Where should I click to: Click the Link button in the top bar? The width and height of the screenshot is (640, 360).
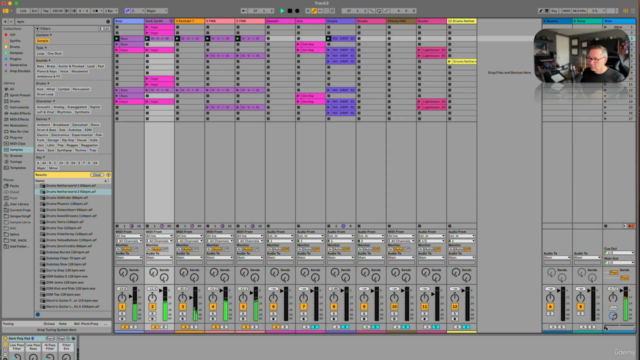click(23, 11)
